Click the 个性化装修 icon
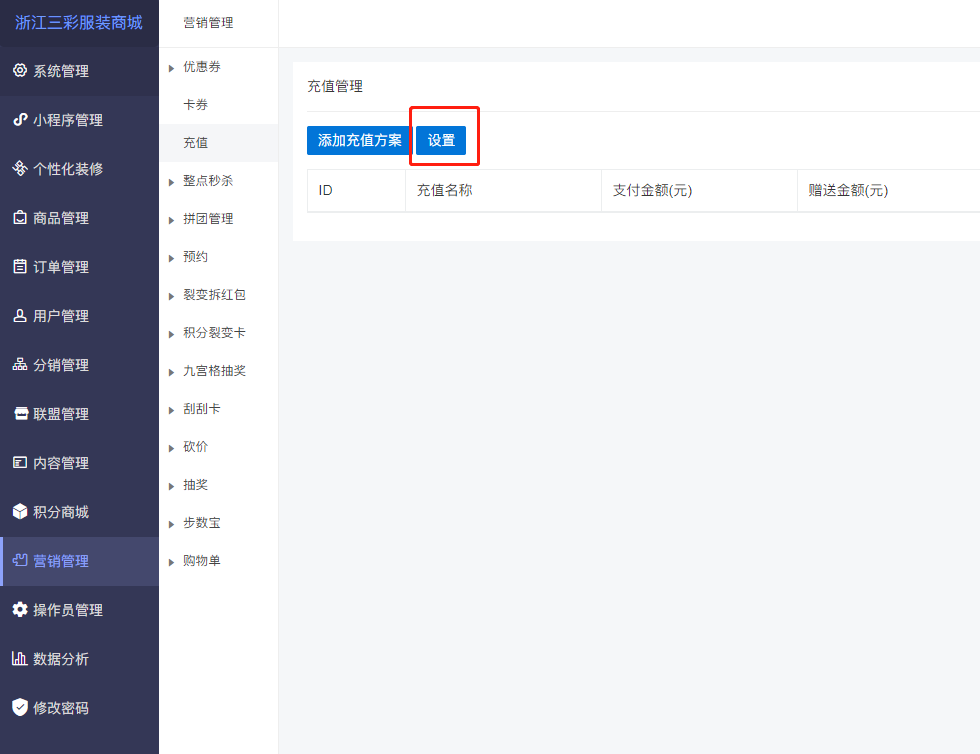Image resolution: width=980 pixels, height=754 pixels. 20,168
